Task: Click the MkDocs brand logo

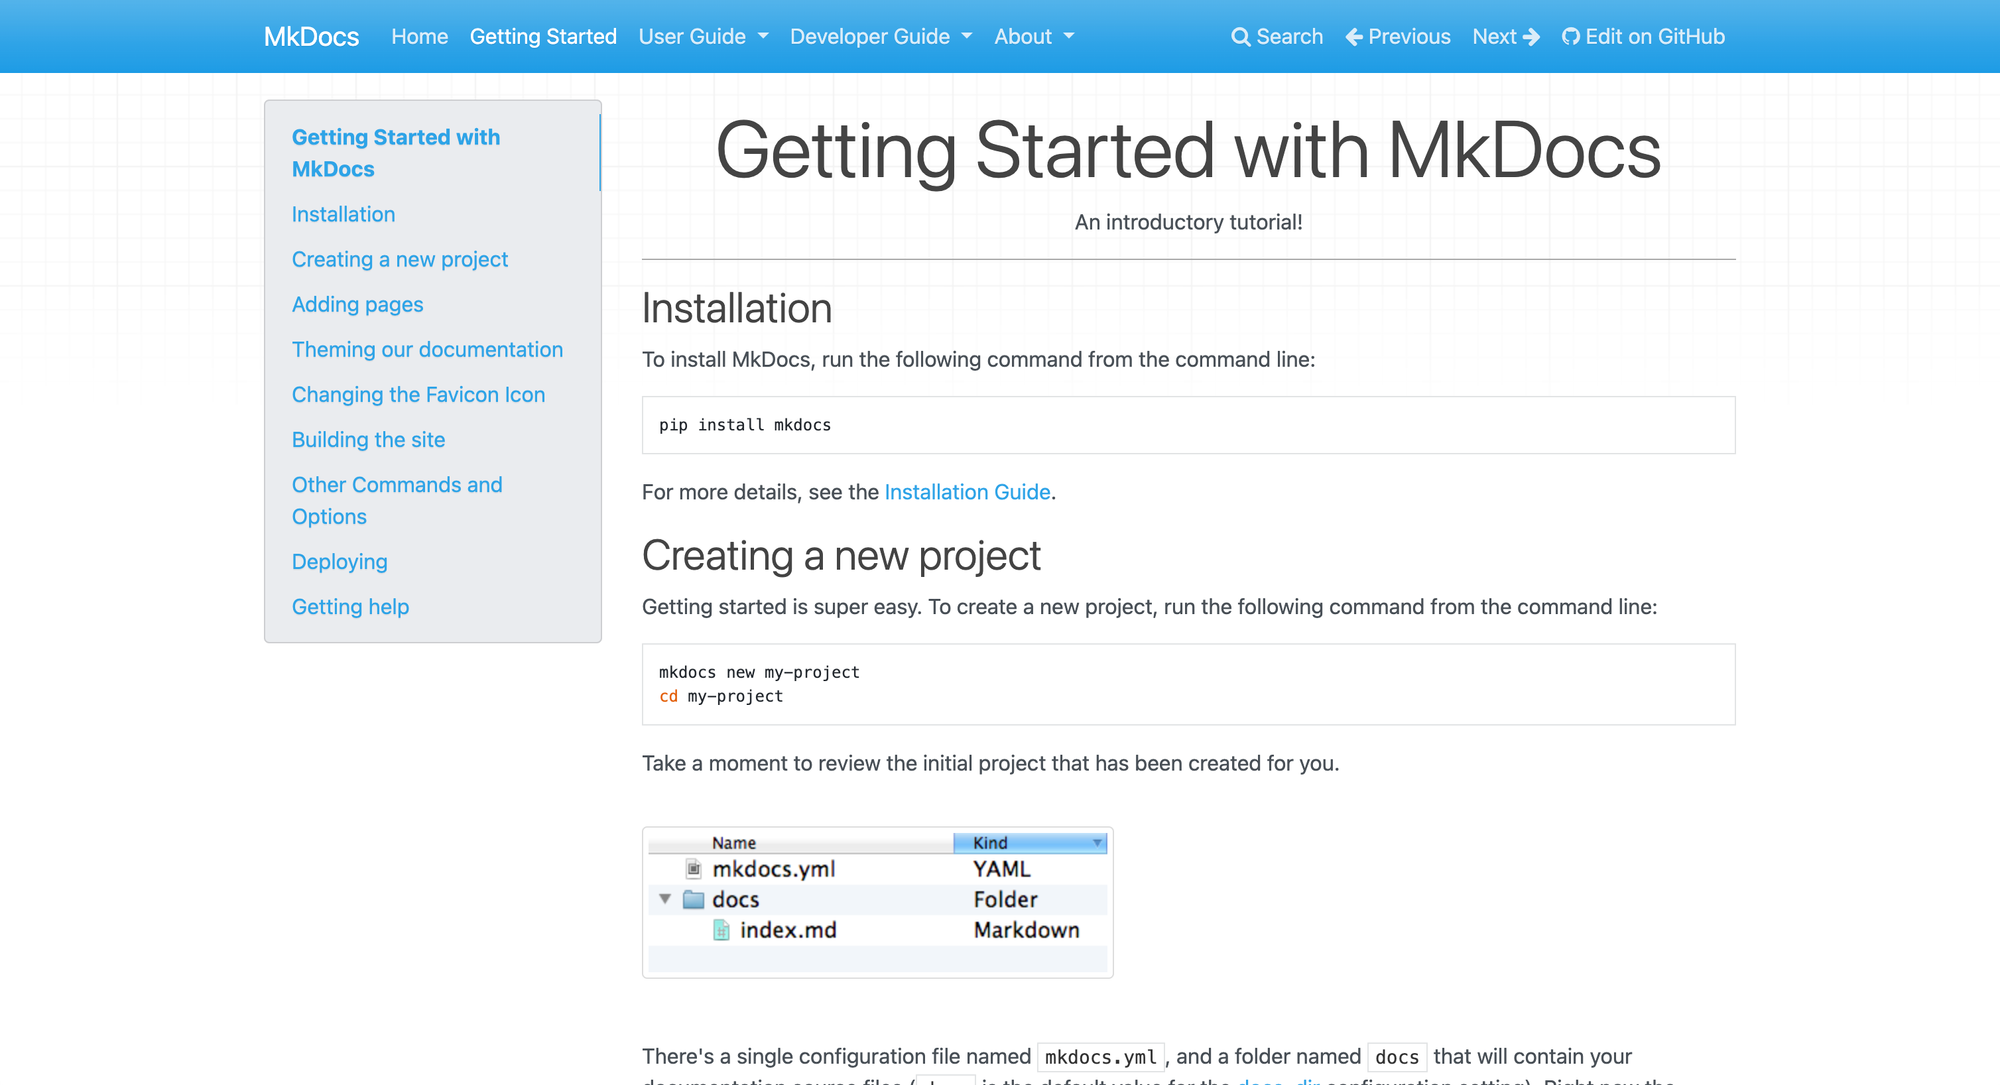Action: coord(311,36)
